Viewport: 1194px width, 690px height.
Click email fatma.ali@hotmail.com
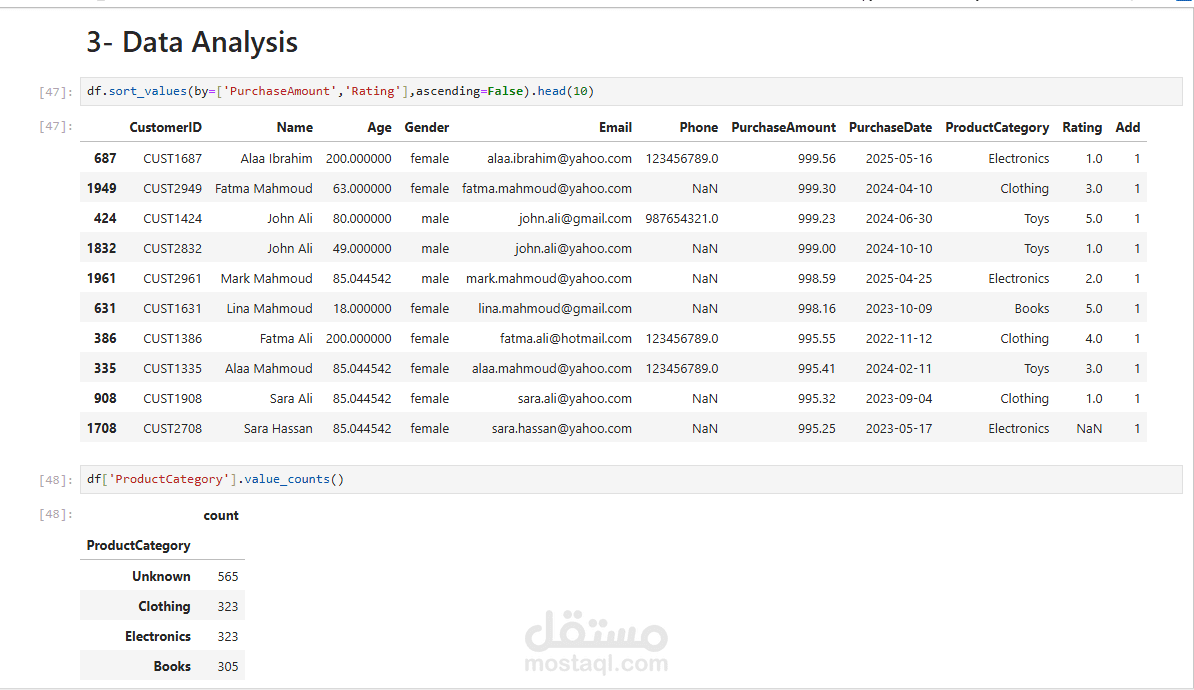pyautogui.click(x=566, y=338)
